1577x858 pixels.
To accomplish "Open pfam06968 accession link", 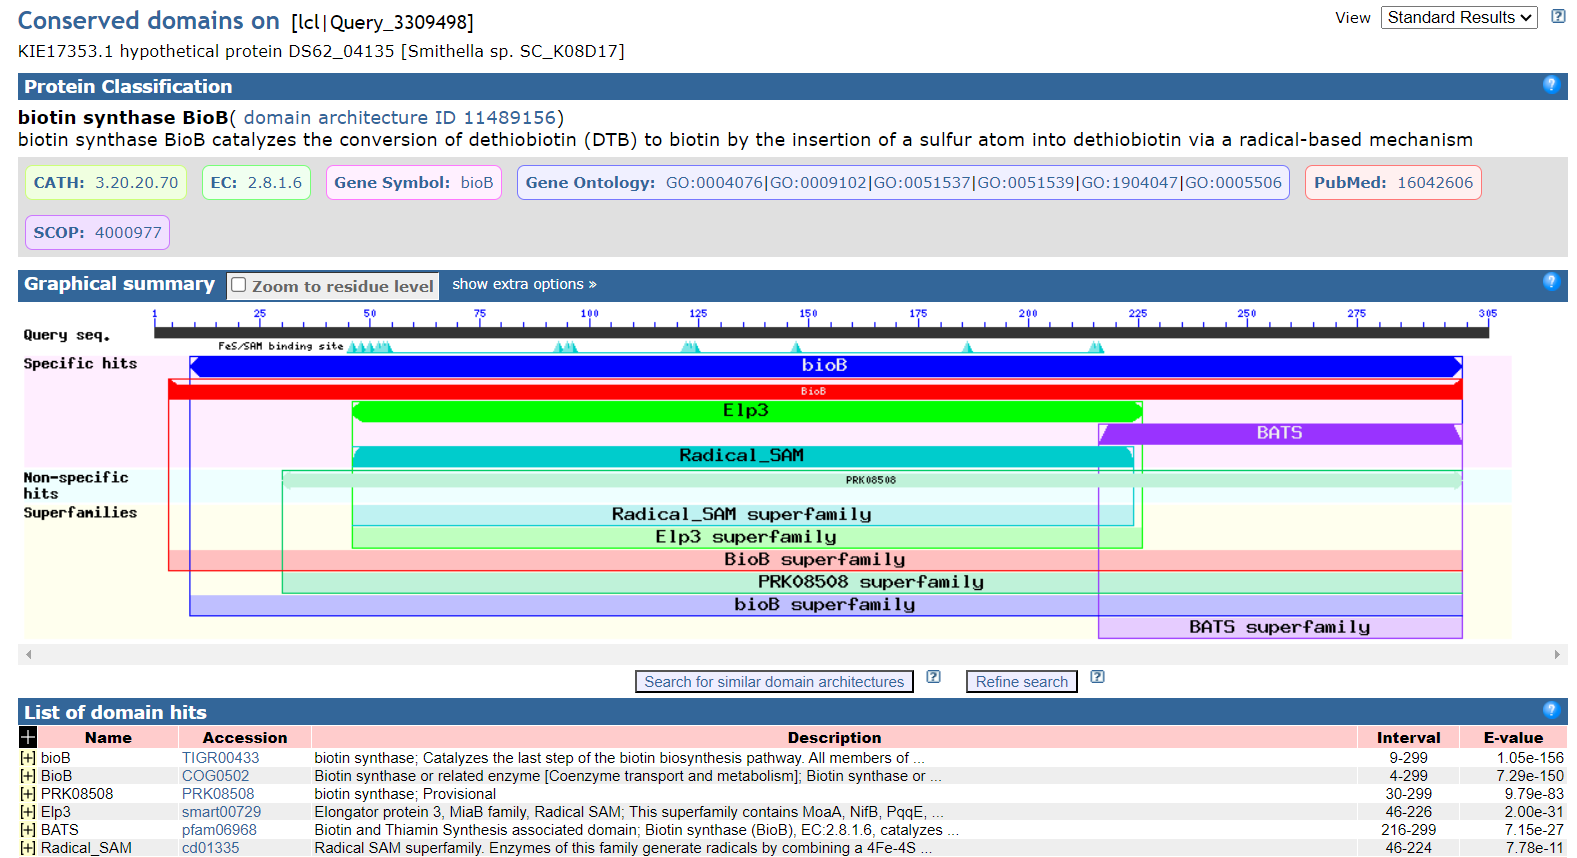I will tap(219, 830).
